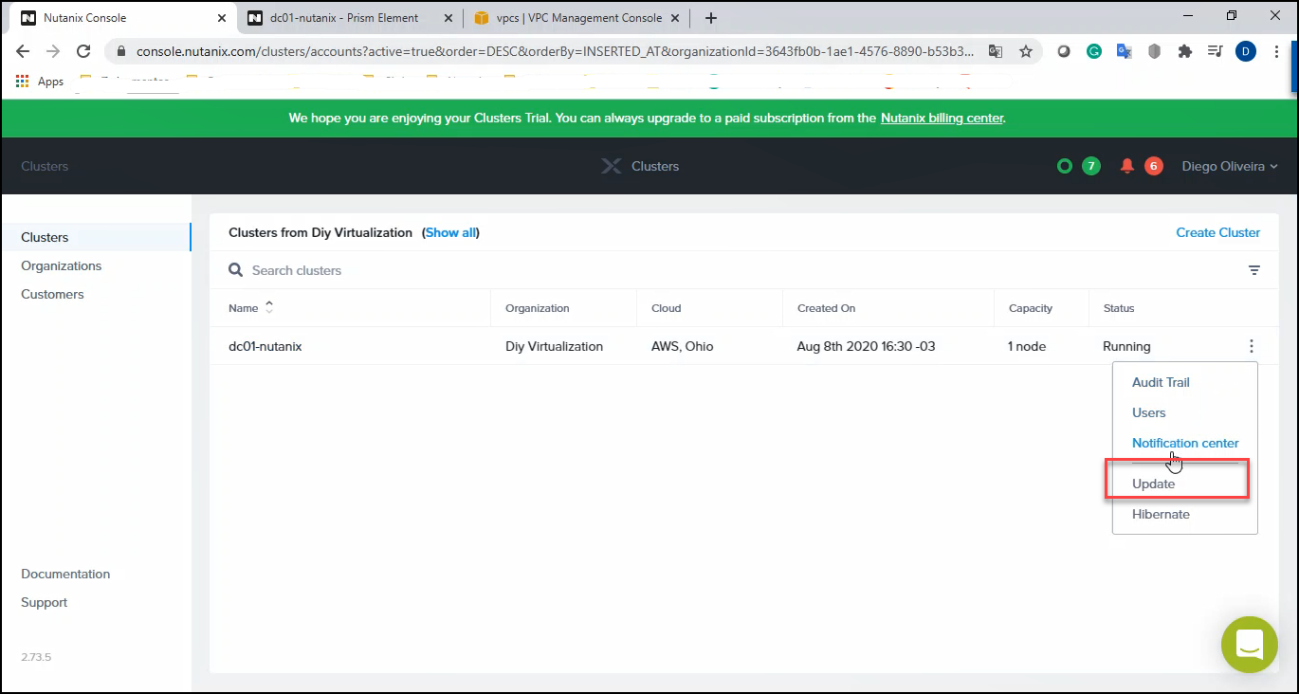Open Chrome extensions puzzle icon
Screen dimensions: 1299x694
[1185, 51]
